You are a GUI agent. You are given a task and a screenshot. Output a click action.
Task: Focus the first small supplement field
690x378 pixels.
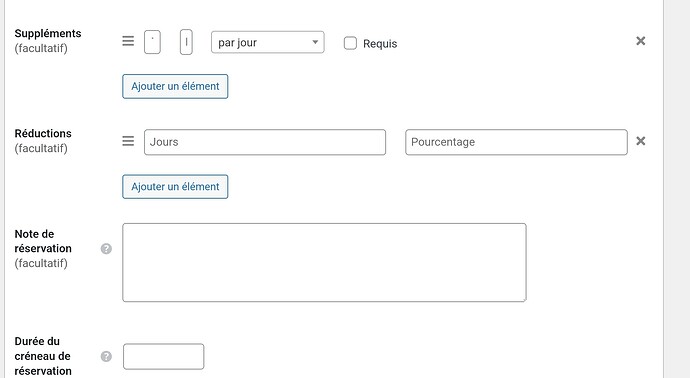click(x=152, y=42)
